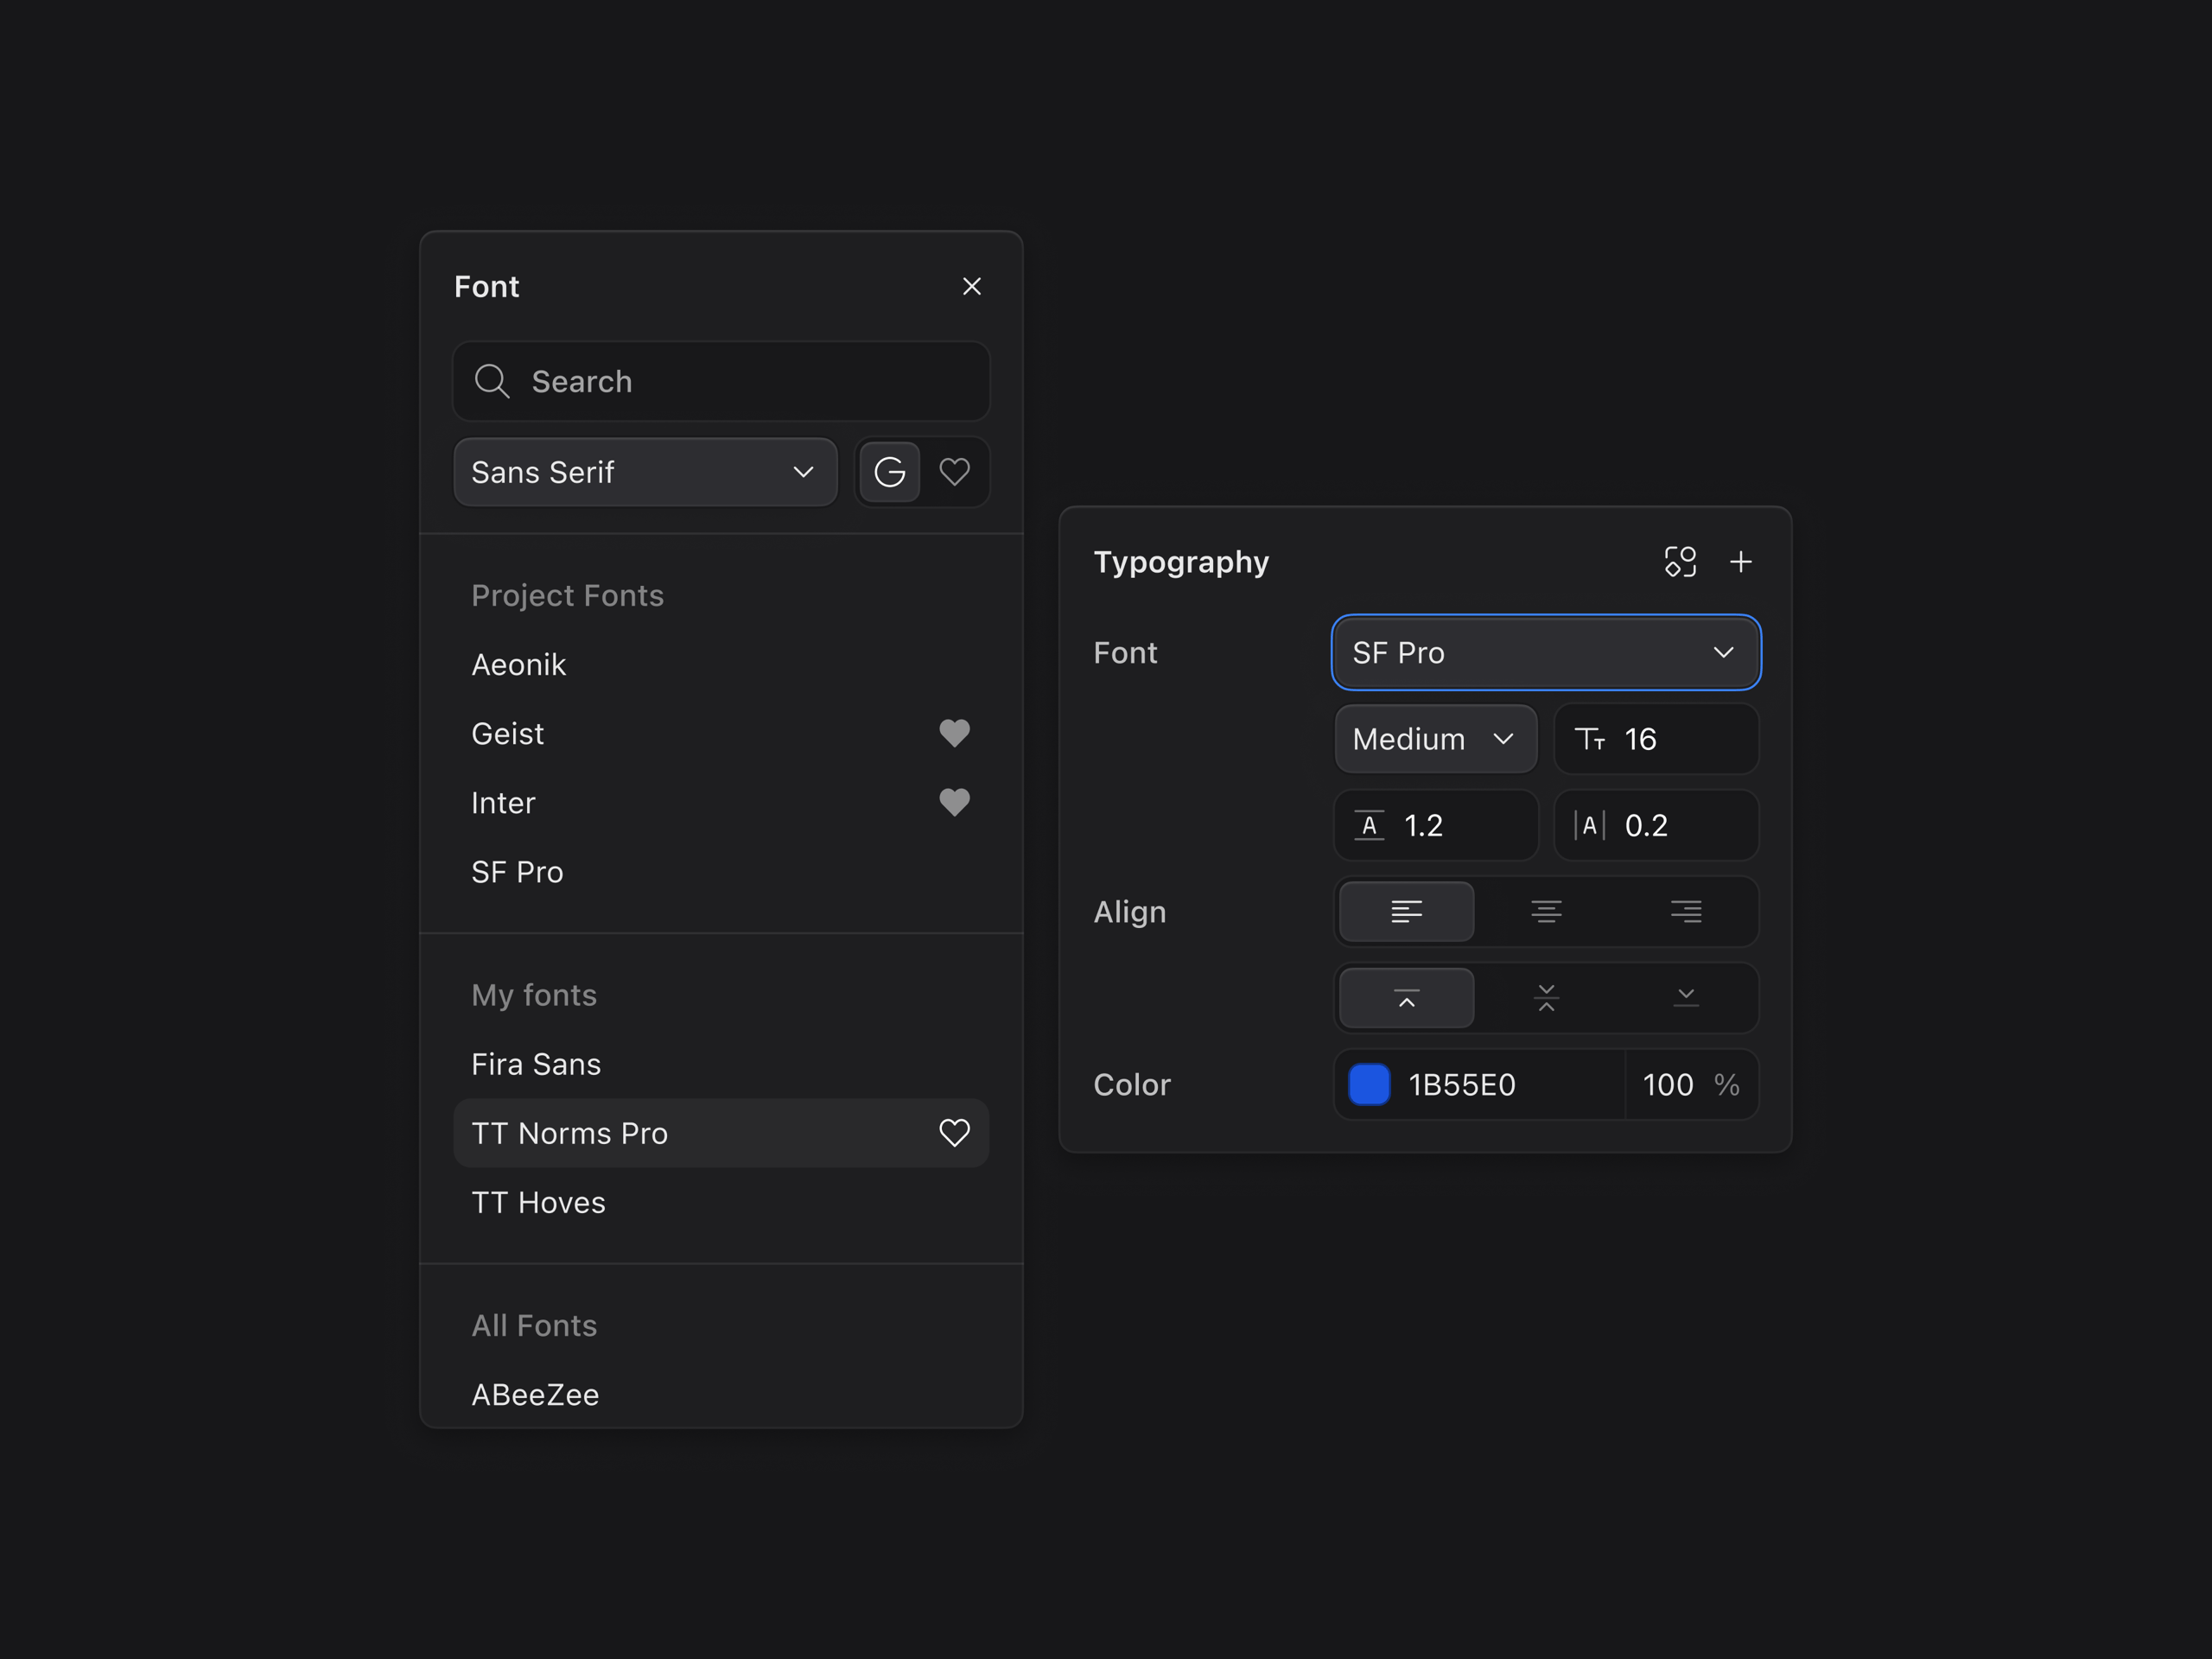Select the Fira Sans font
The width and height of the screenshot is (2212, 1659).
pos(536,1064)
